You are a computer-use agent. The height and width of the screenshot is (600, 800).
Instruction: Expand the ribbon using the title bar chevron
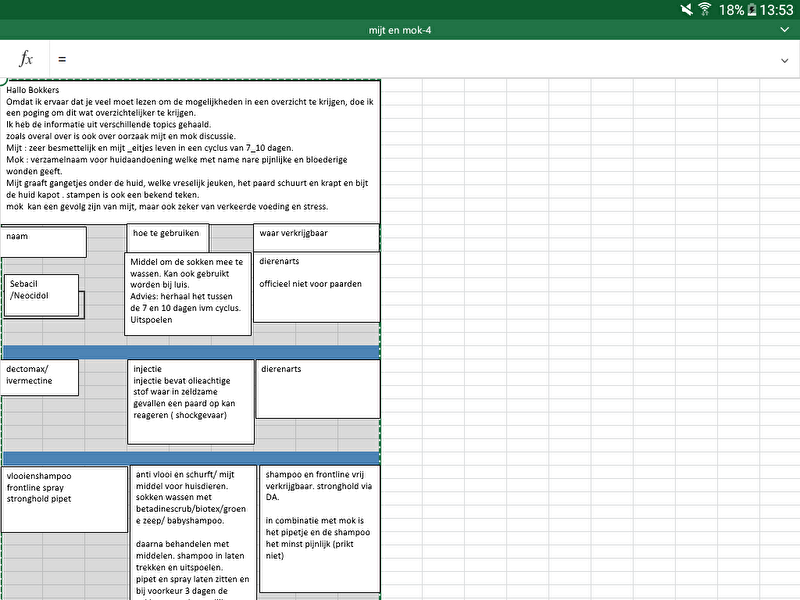(785, 30)
